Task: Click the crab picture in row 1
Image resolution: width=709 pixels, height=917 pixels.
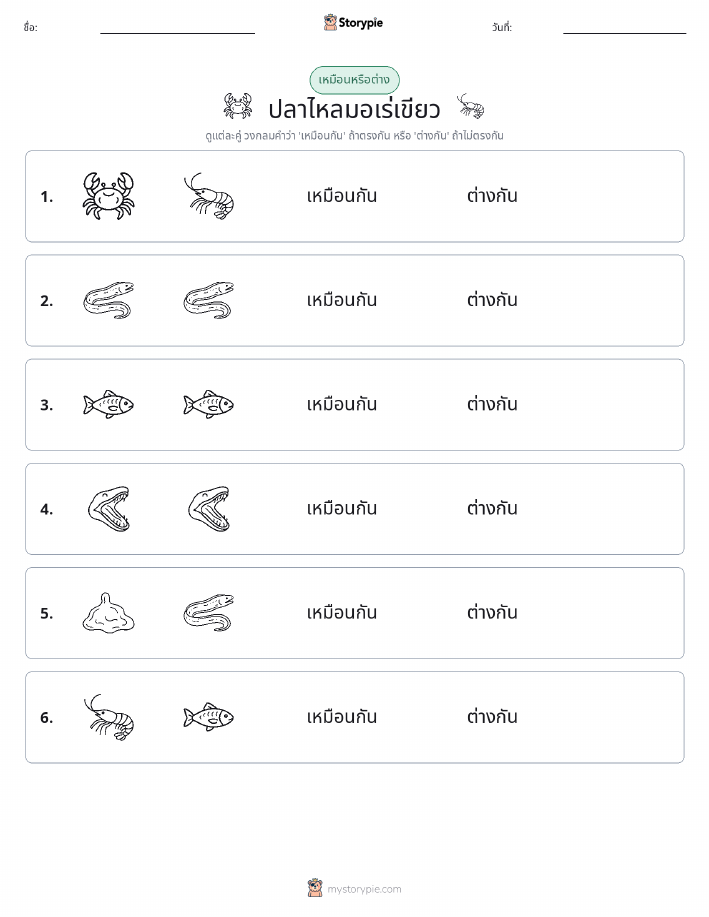Action: 108,196
